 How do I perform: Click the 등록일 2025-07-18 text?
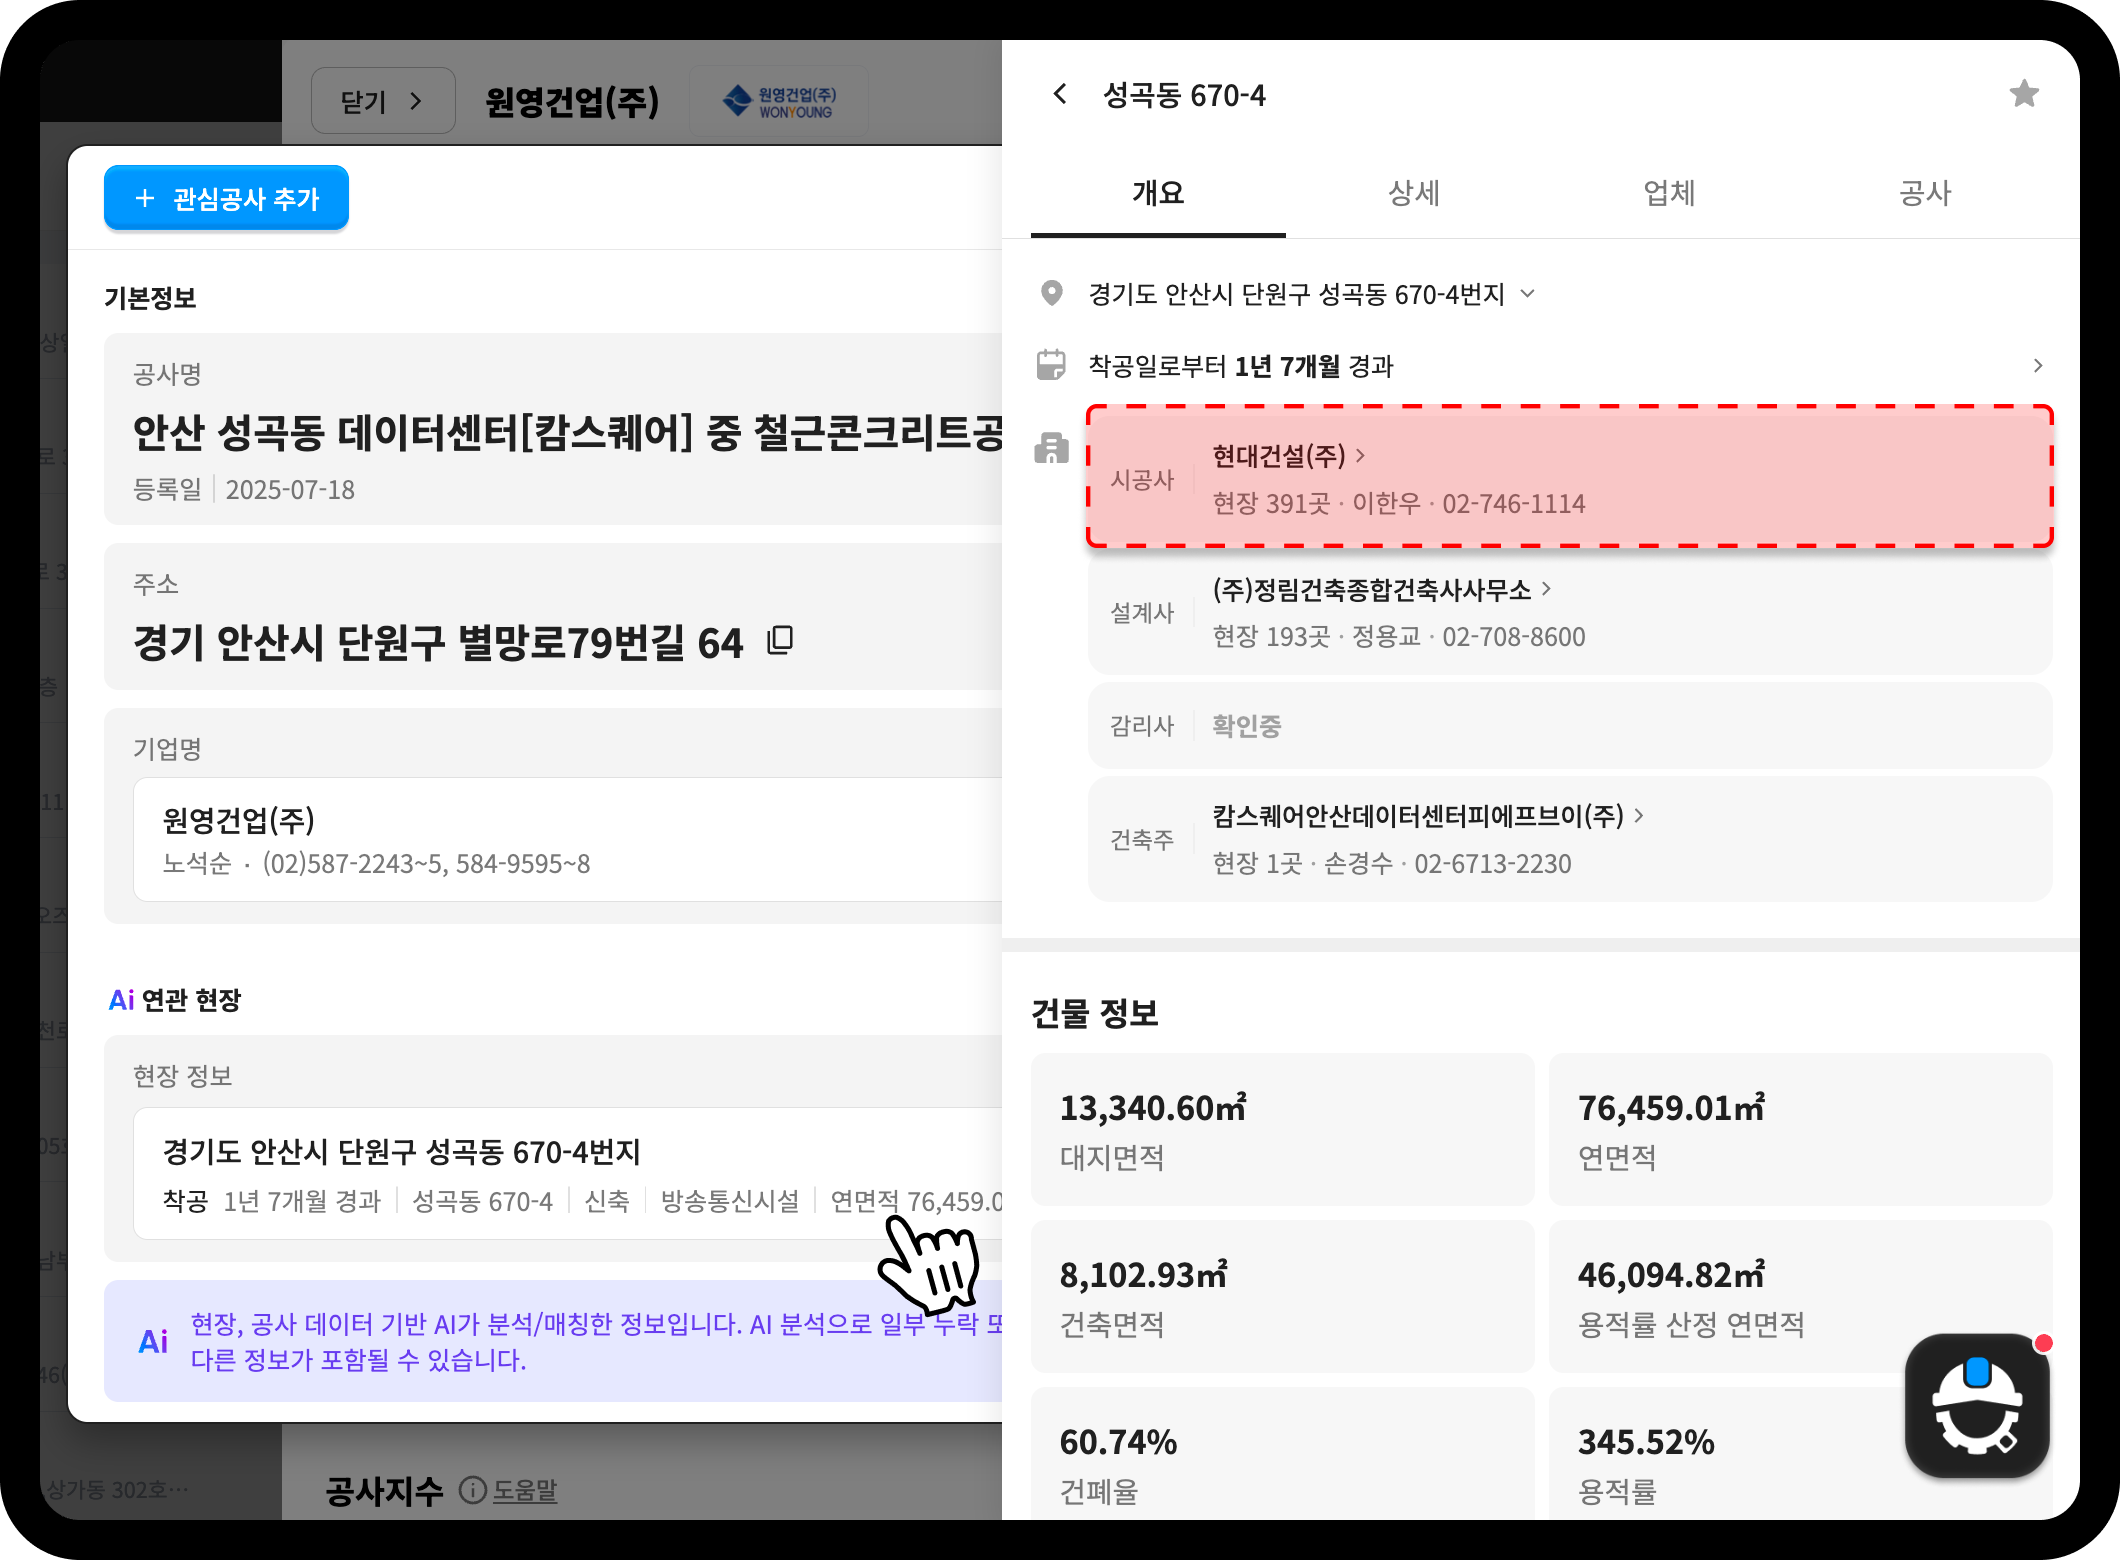click(244, 490)
